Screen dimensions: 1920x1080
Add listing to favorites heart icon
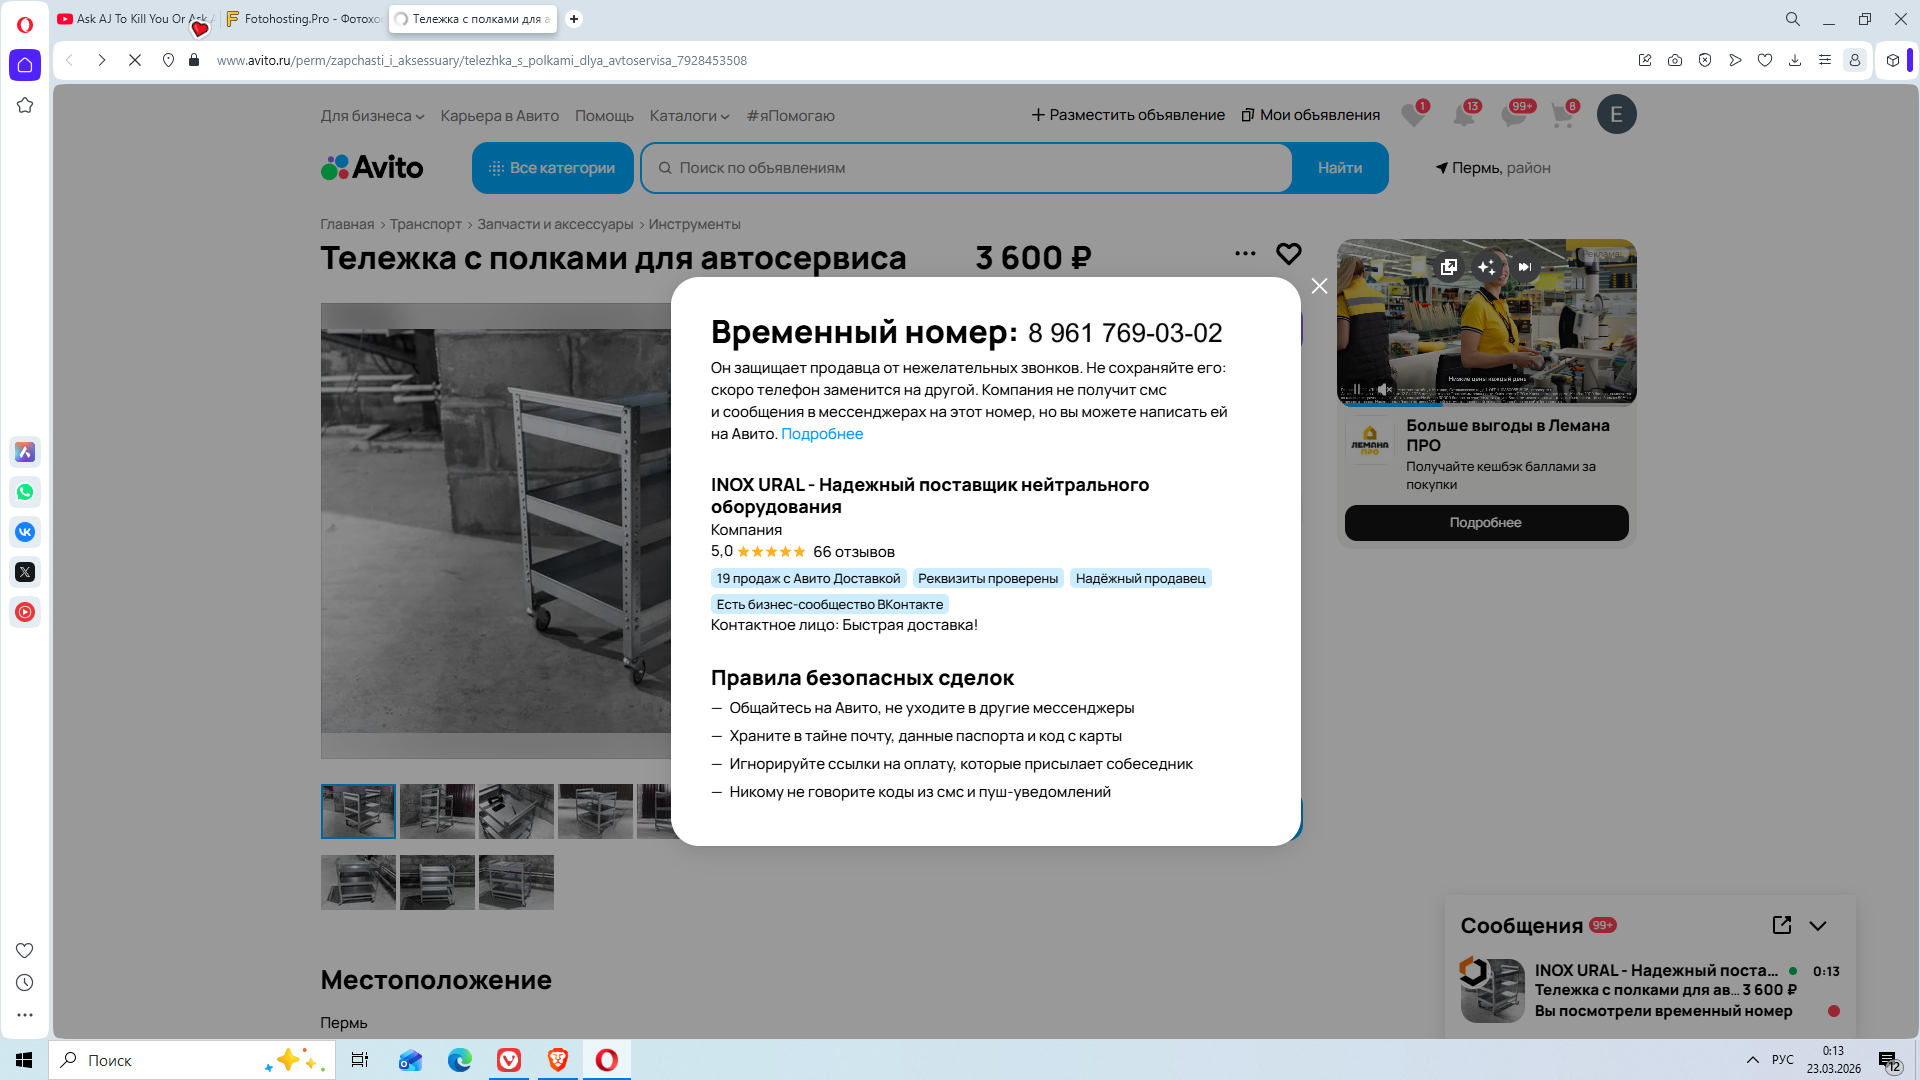(x=1288, y=254)
